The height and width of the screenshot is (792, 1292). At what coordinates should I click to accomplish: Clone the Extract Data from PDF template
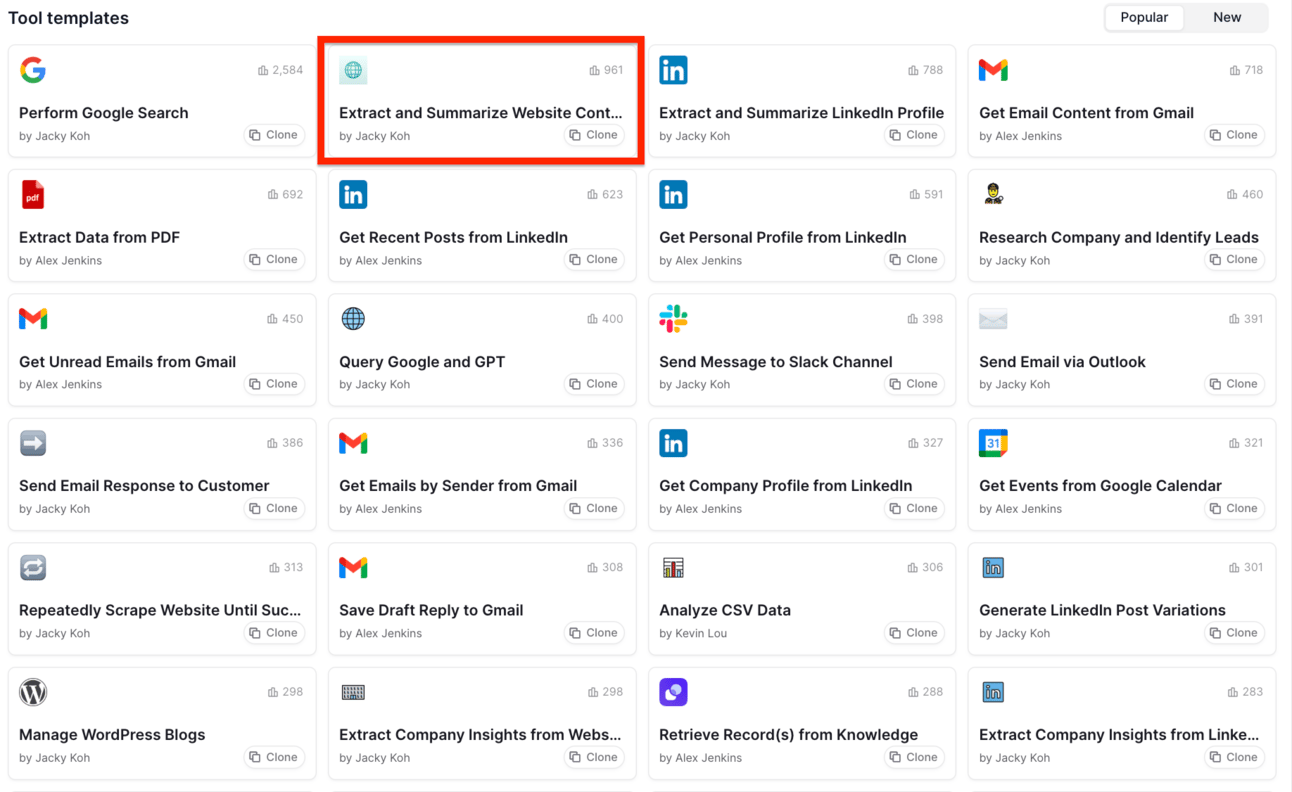(274, 259)
